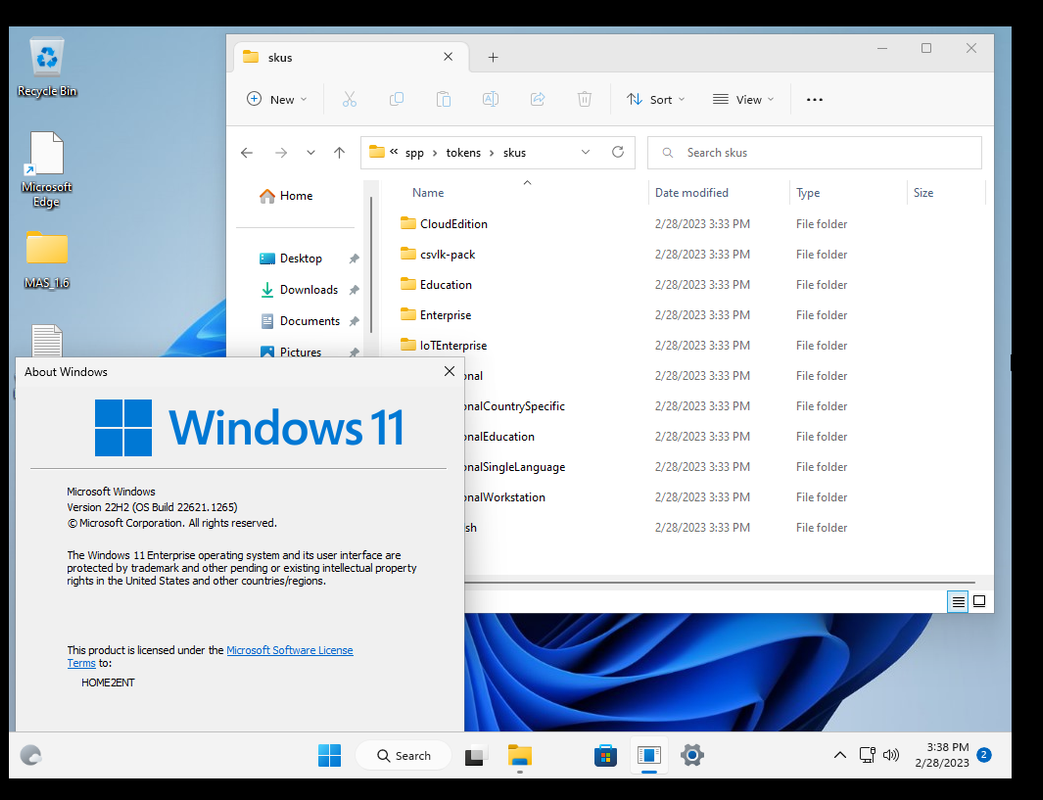Click the horizontal scrollbar in file list
This screenshot has width=1043, height=800.
[719, 582]
